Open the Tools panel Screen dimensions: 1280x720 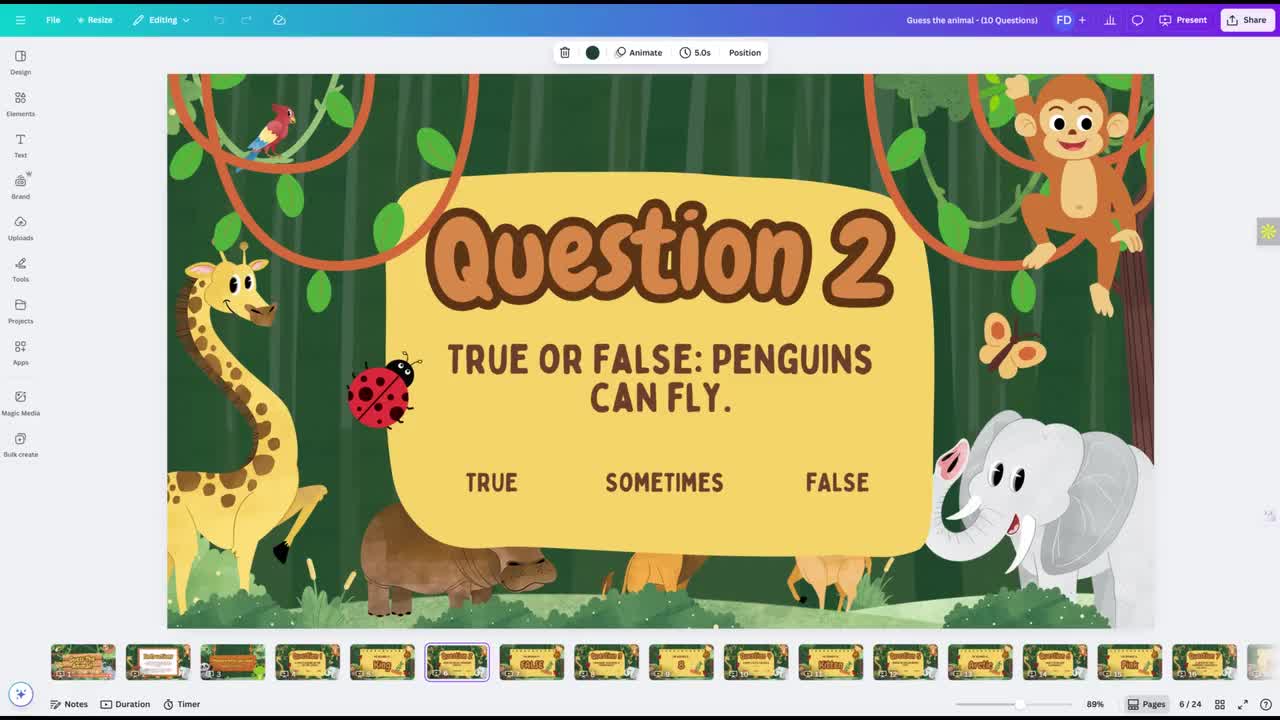coord(20,269)
